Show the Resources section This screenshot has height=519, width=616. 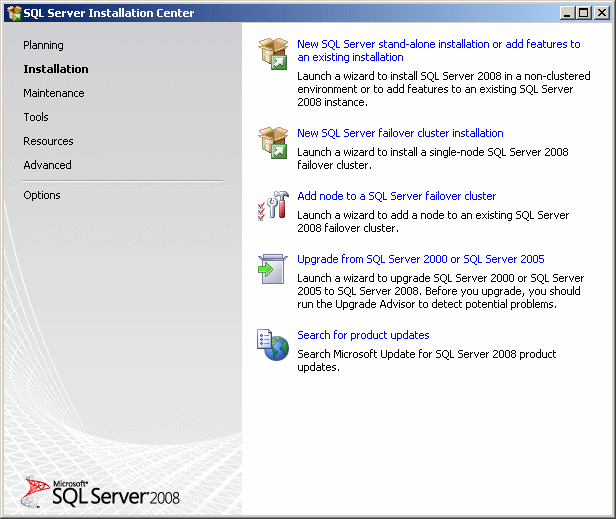[48, 141]
